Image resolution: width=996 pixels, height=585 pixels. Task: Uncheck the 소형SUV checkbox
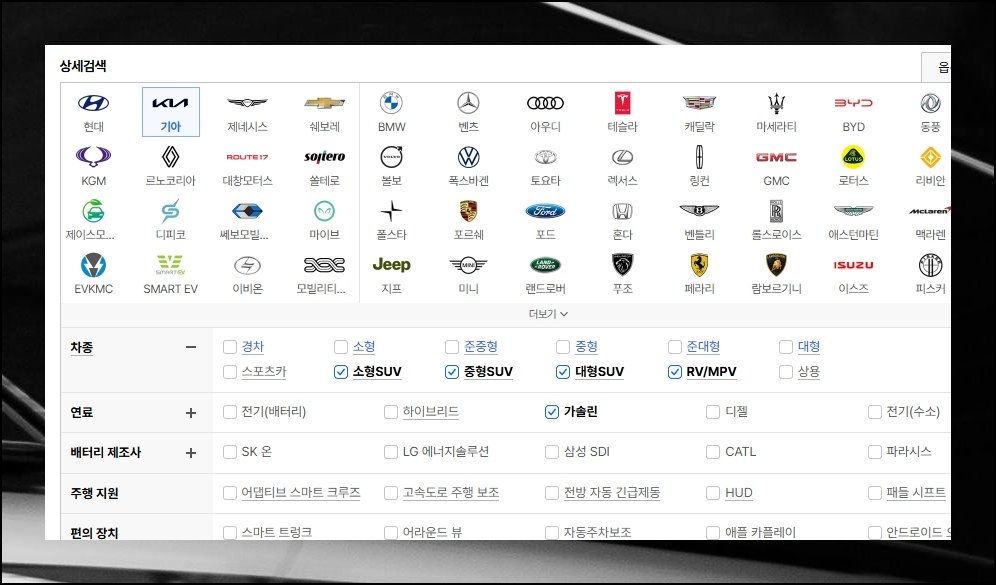coord(341,372)
